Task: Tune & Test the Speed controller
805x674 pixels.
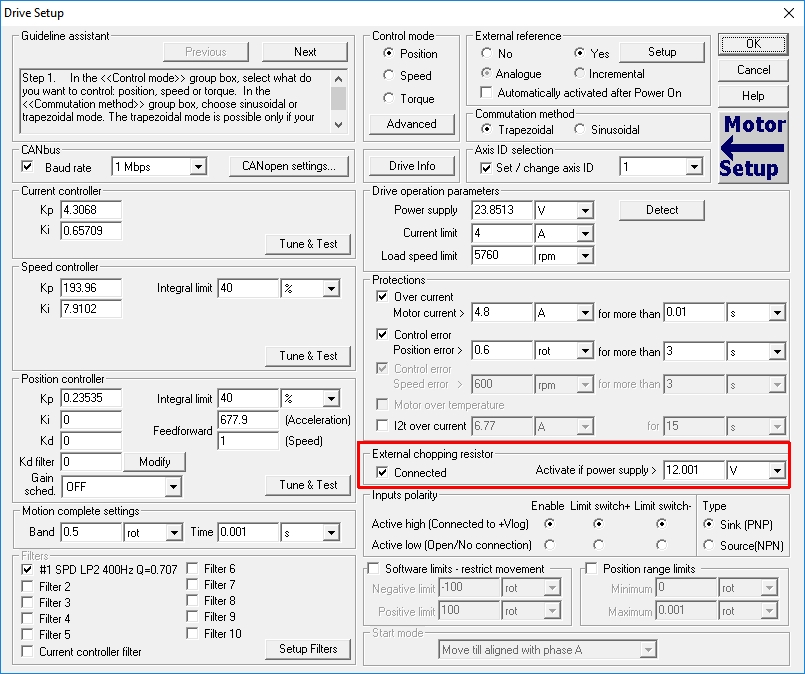Action: pos(308,356)
